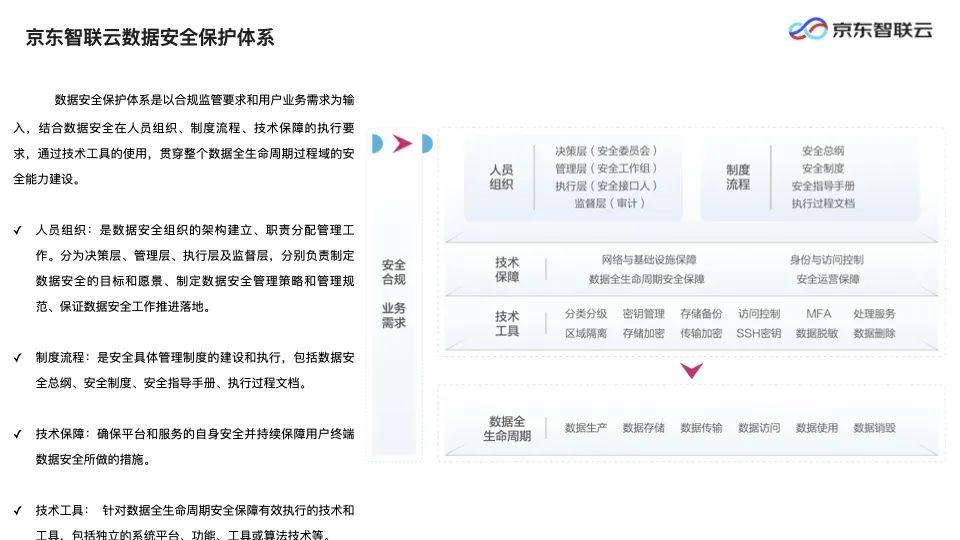
Task: Click the checkmark bullet beside 技术保障
Action: click(x=18, y=434)
